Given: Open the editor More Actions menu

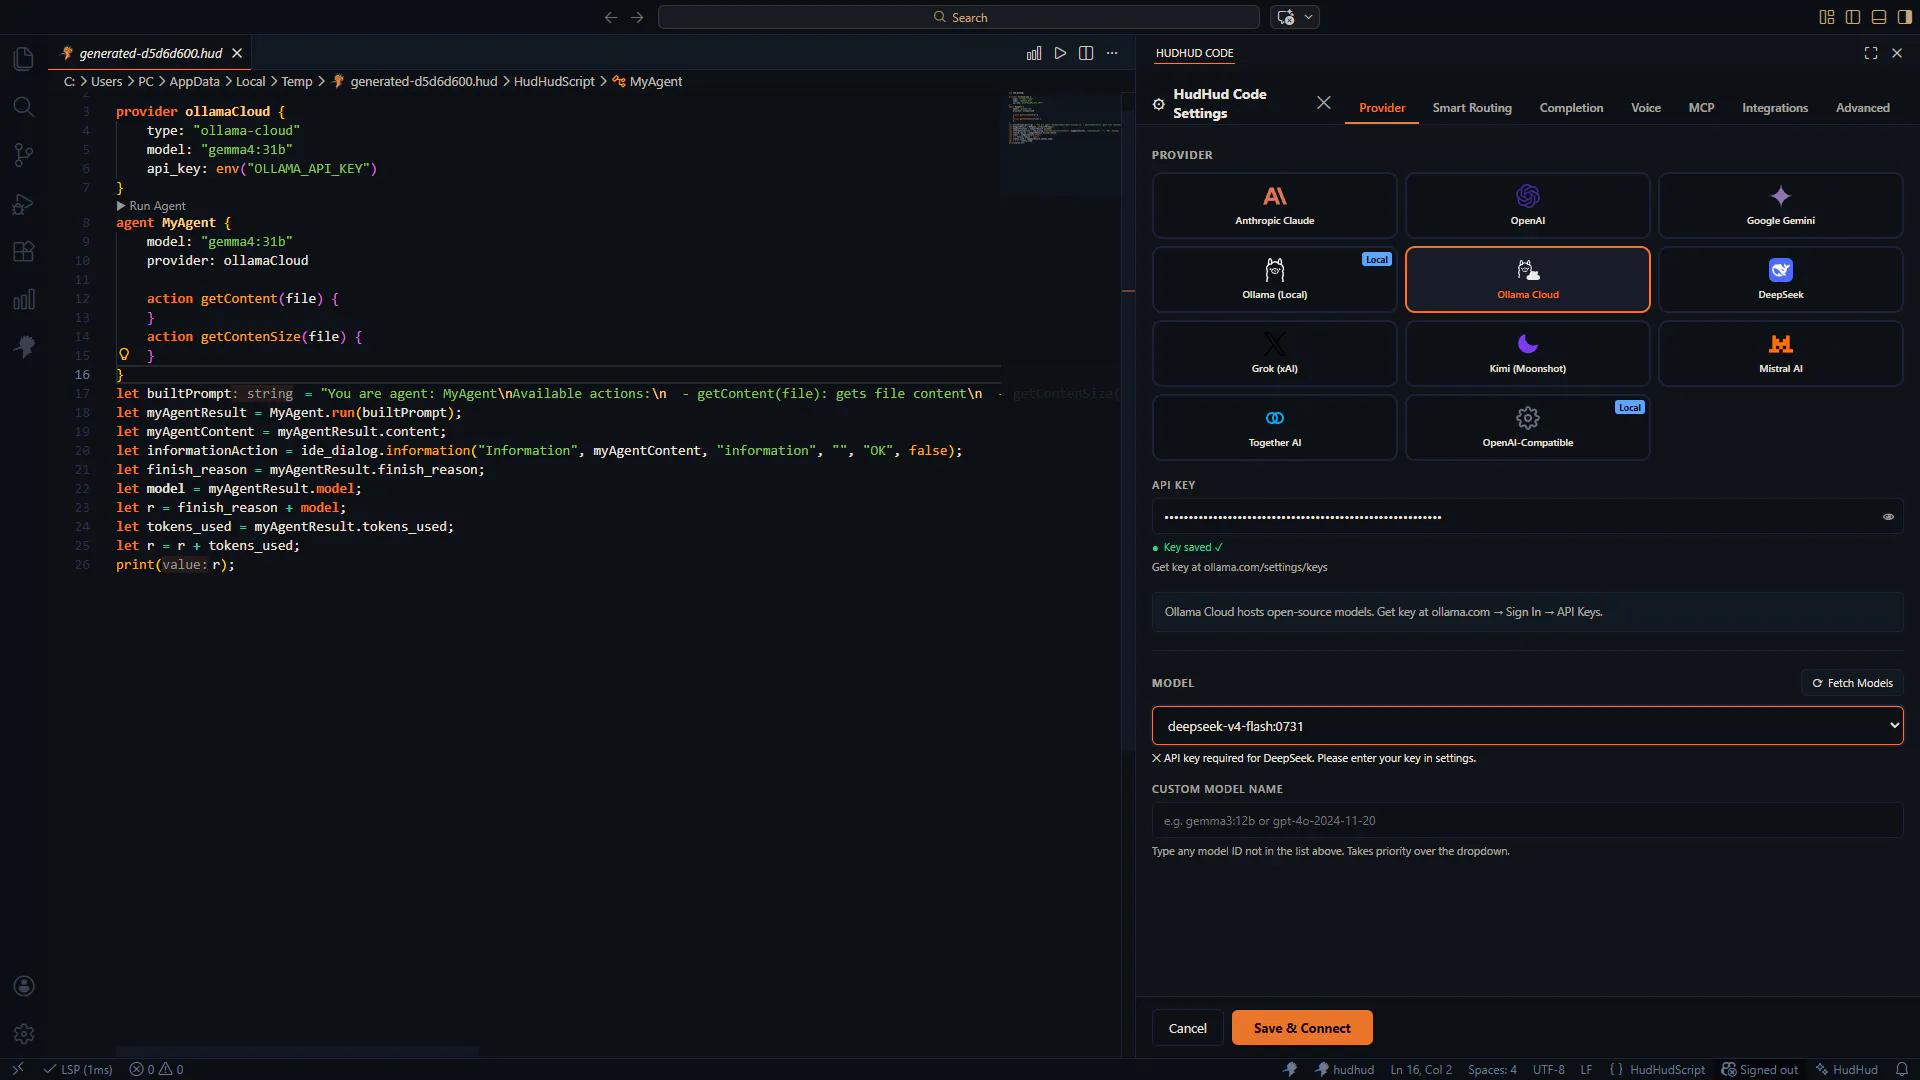Looking at the screenshot, I should point(1112,53).
